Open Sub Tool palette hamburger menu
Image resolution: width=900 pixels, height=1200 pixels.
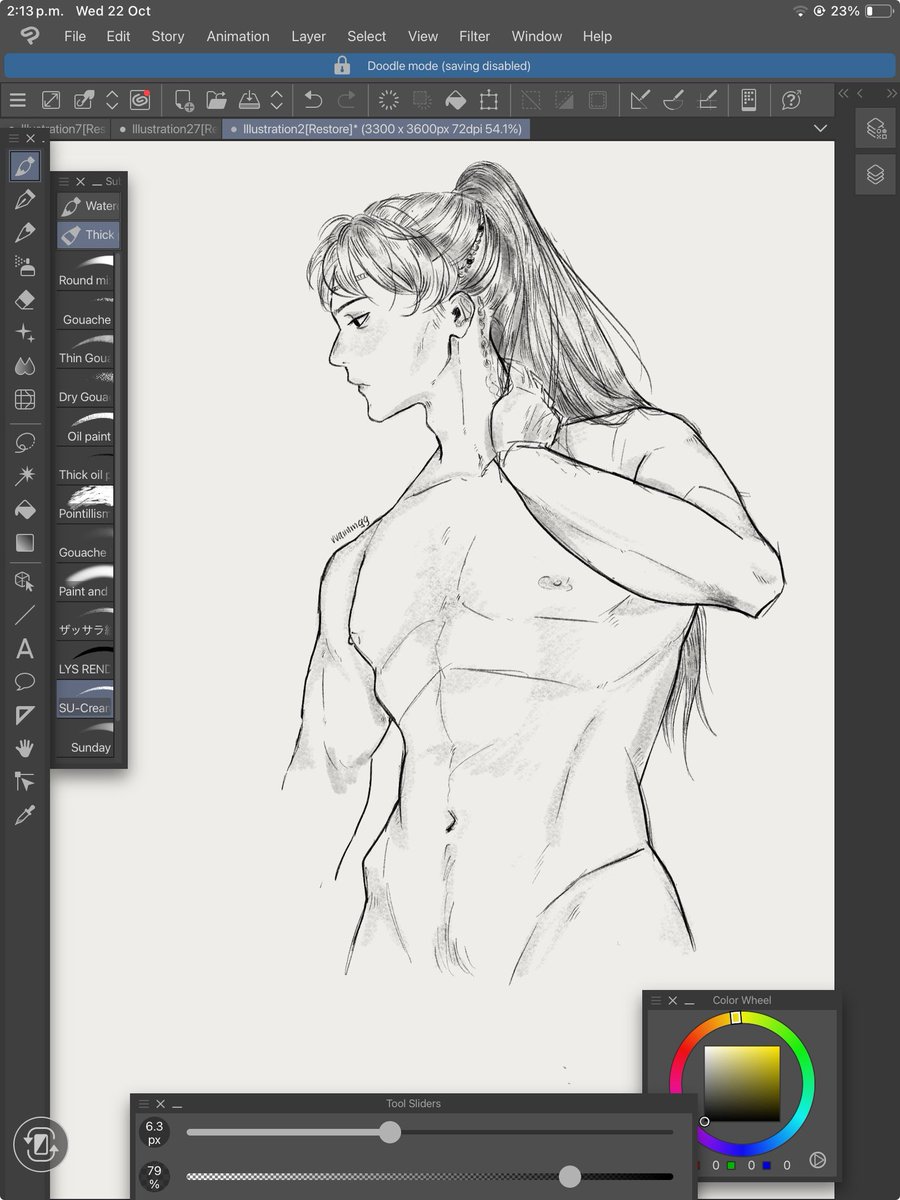point(64,182)
